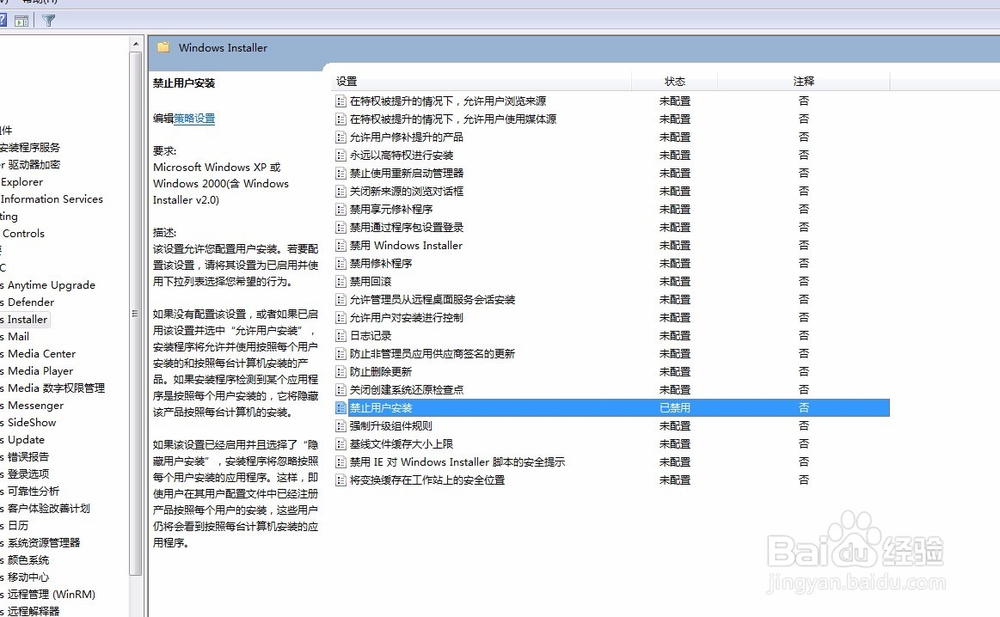1000x617 pixels.
Task: Click 否 comment cell in 强制升级组件规则 row
Action: [804, 426]
